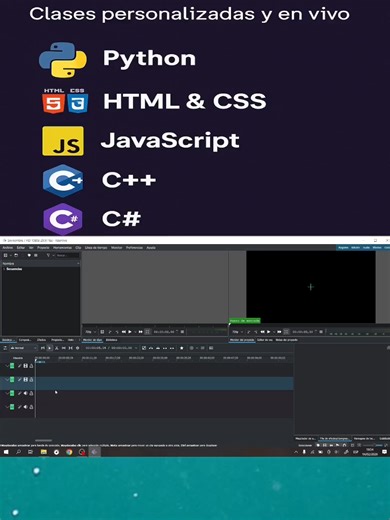Collapse the bottom audio track
390x520 pixels.
[7, 407]
